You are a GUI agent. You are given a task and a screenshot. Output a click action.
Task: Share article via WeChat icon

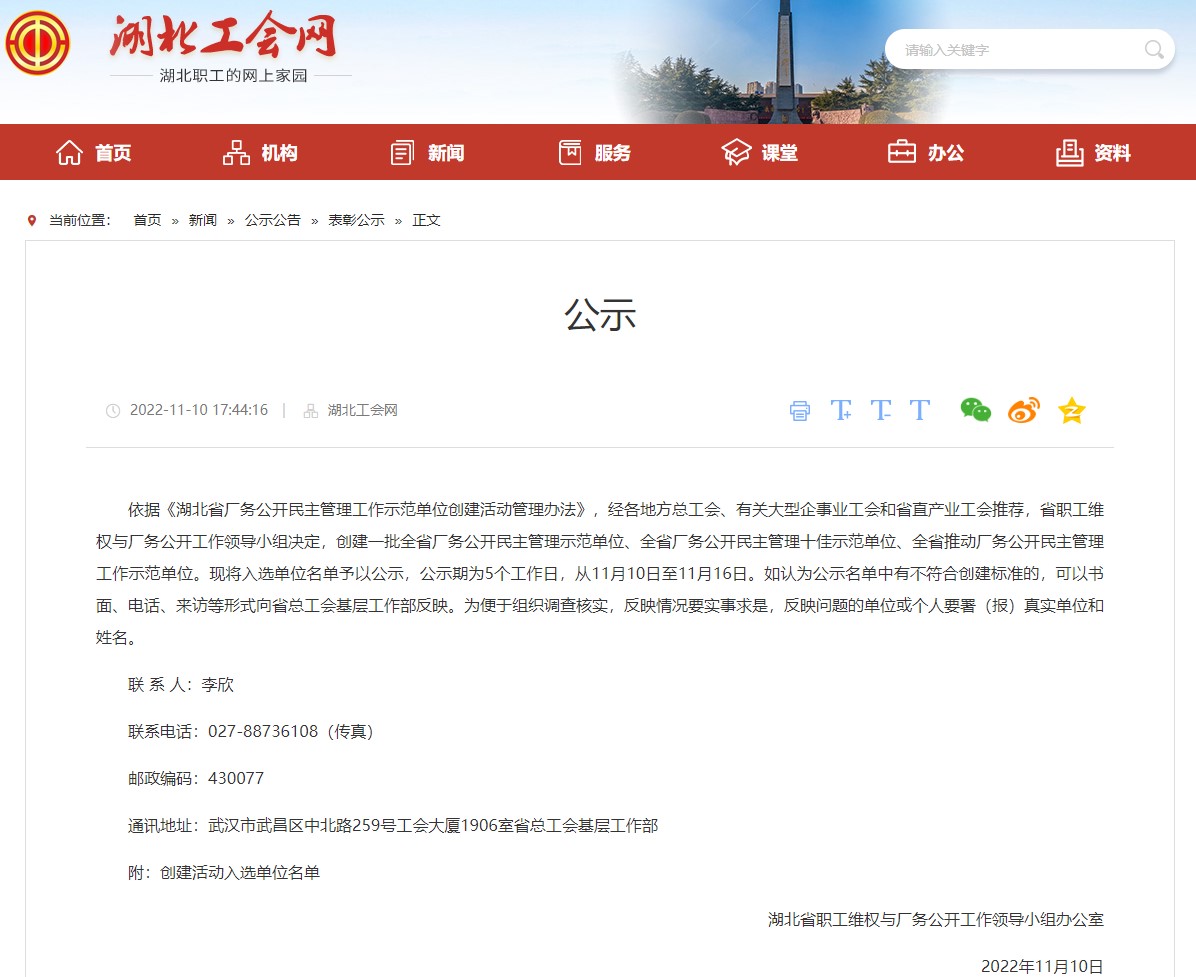point(975,410)
